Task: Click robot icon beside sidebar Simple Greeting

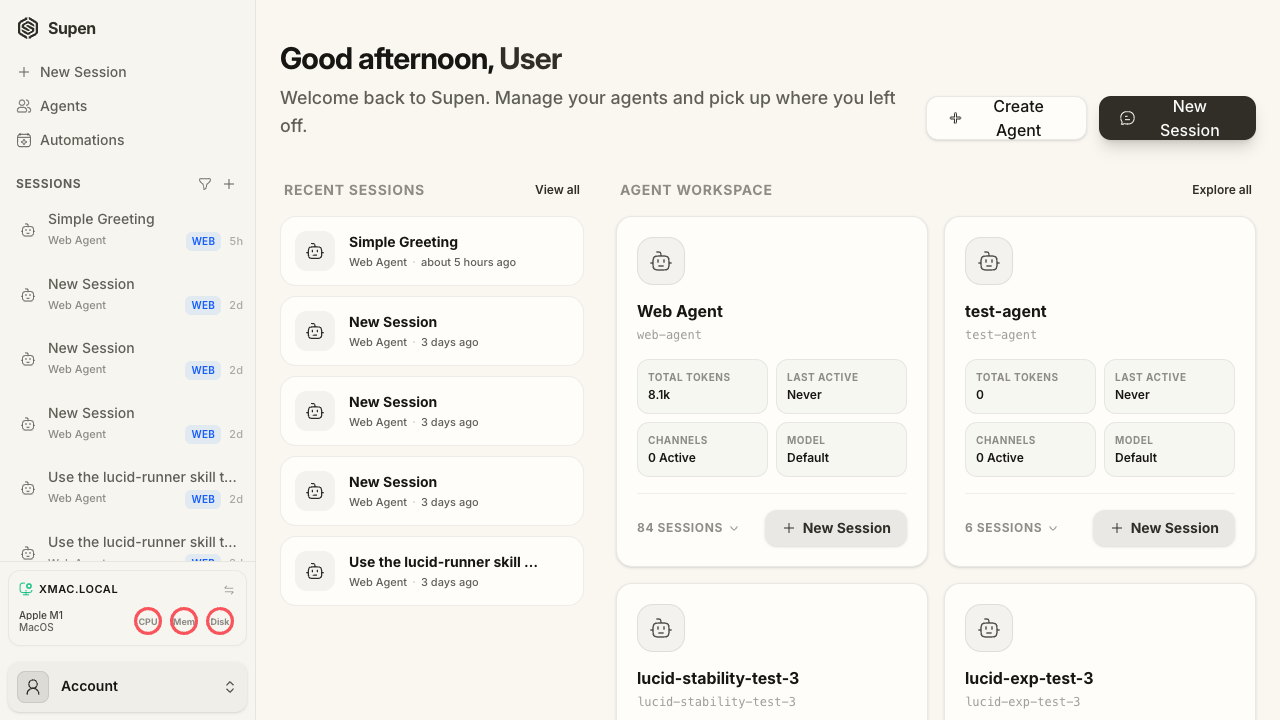Action: point(28,230)
